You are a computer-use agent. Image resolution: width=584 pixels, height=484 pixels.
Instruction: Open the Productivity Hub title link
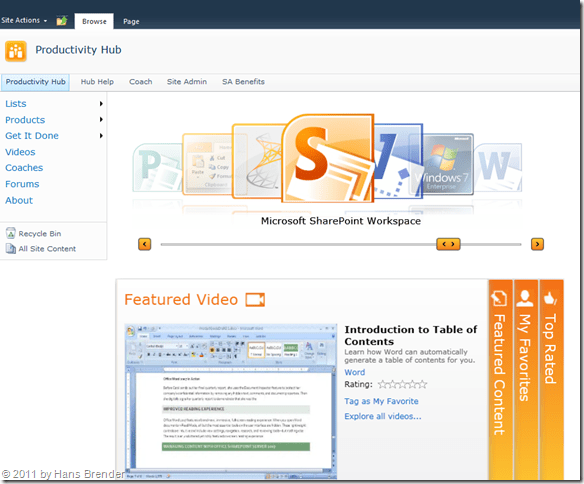78,50
